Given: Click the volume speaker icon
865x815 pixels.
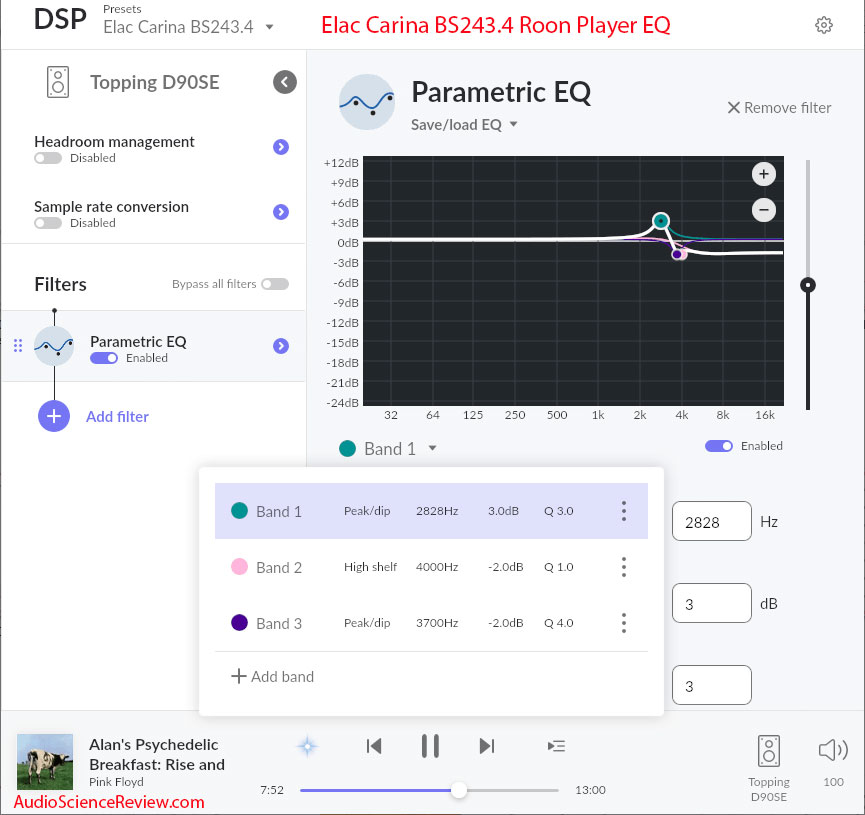Looking at the screenshot, I should (832, 750).
